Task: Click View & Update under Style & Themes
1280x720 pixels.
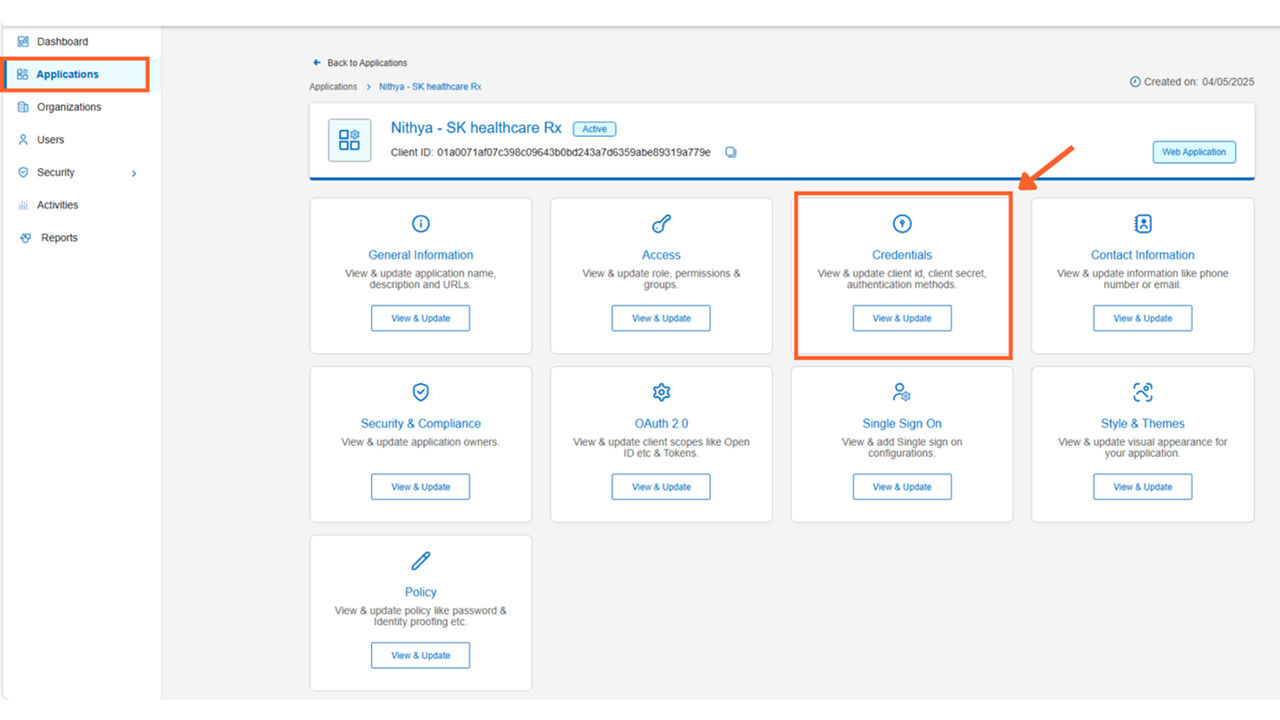Action: tap(1143, 487)
